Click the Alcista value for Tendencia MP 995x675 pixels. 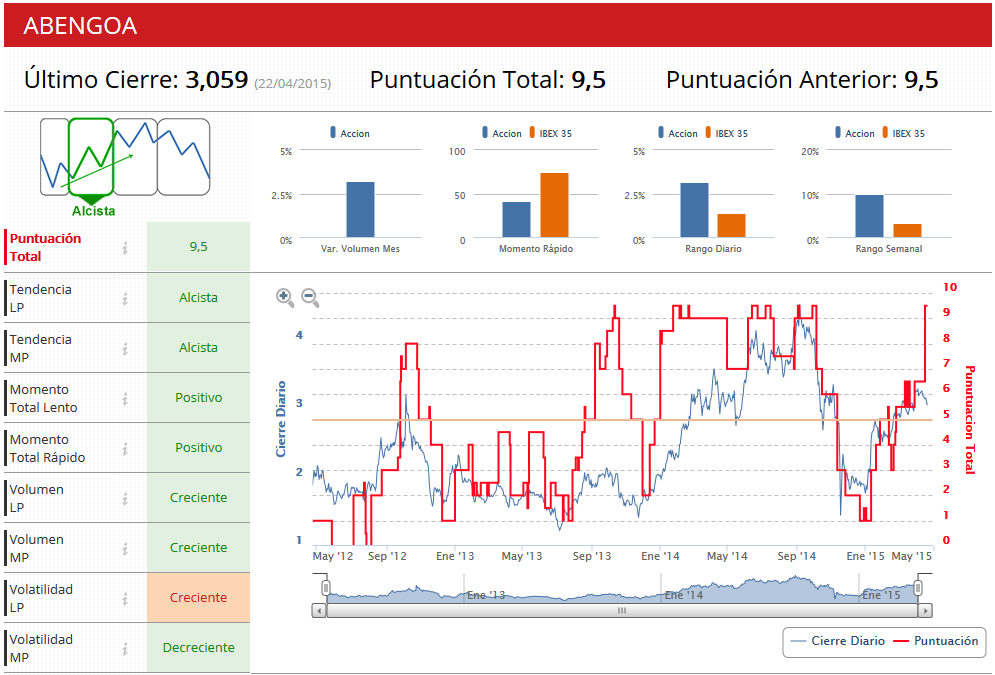[198, 348]
